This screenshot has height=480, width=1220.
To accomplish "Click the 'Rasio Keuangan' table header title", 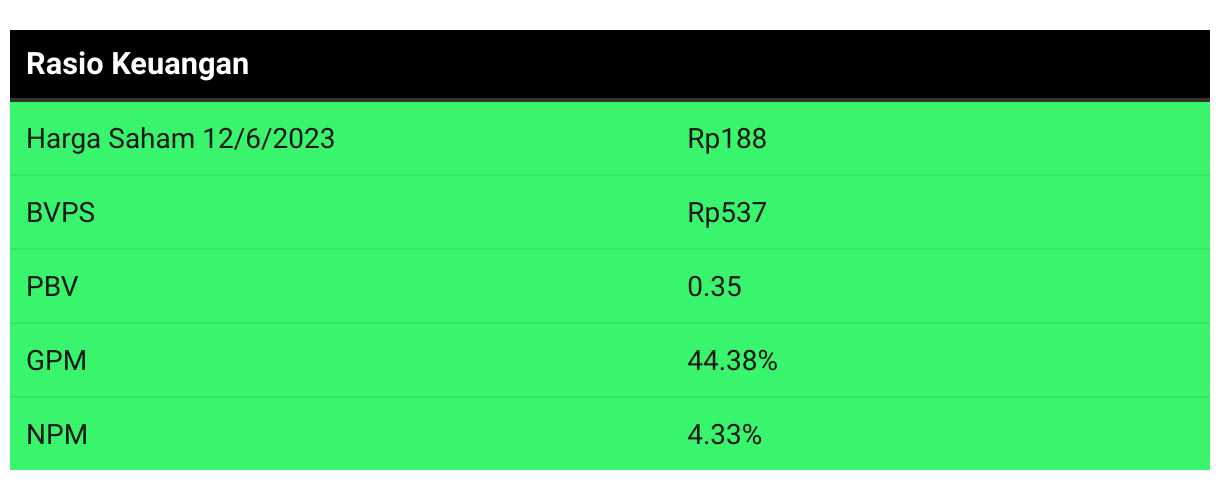I will (x=137, y=65).
